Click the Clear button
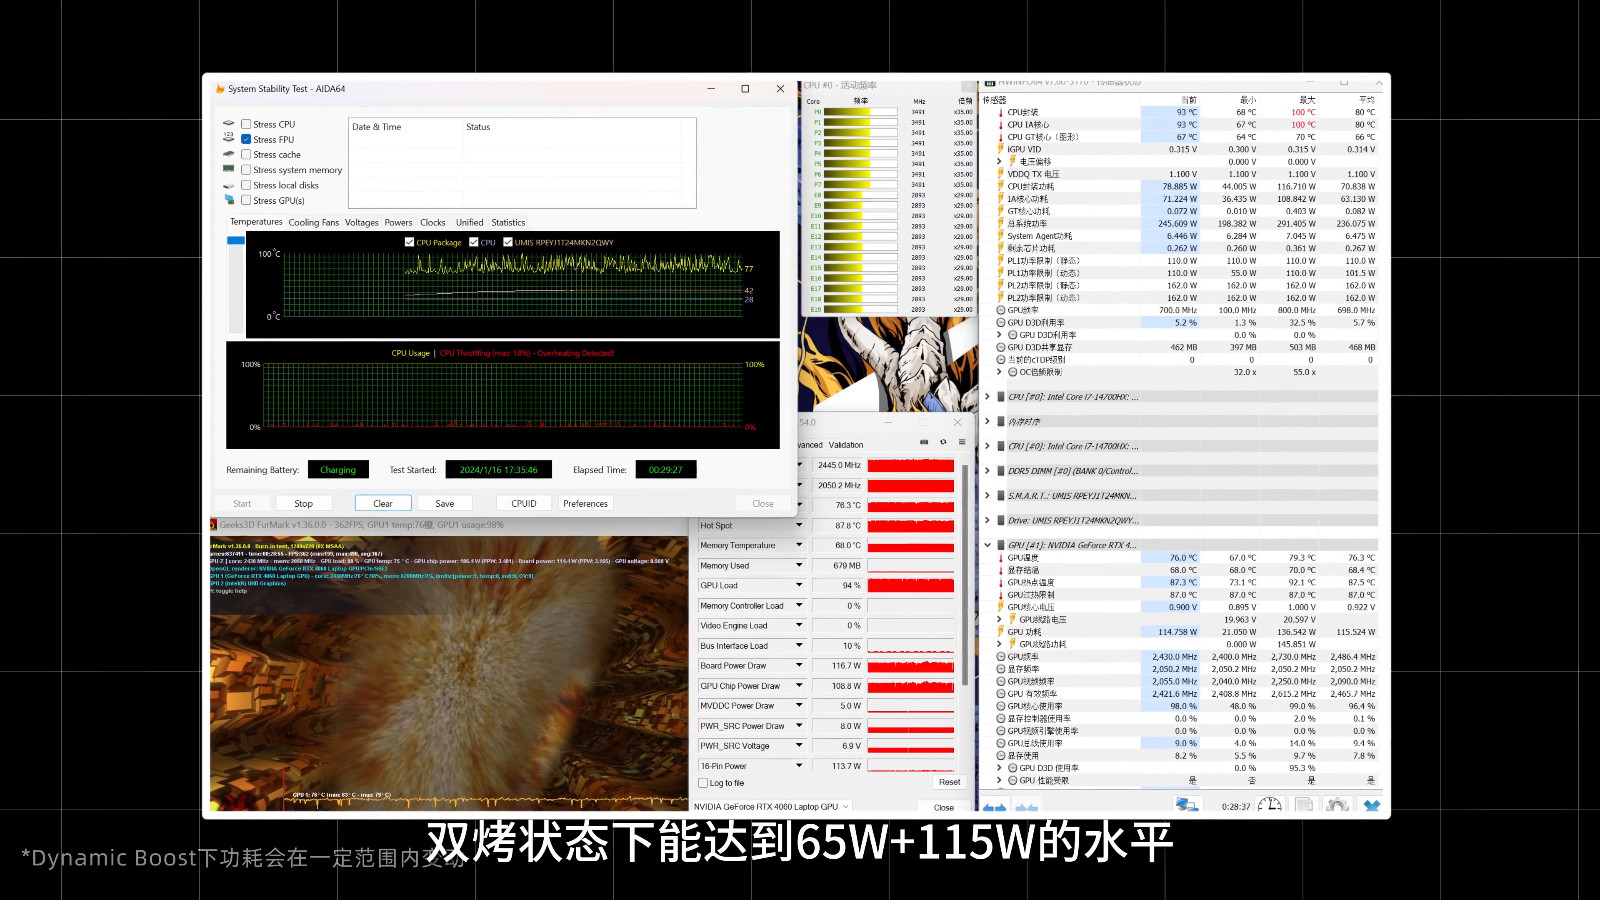The image size is (1600, 900). click(383, 503)
